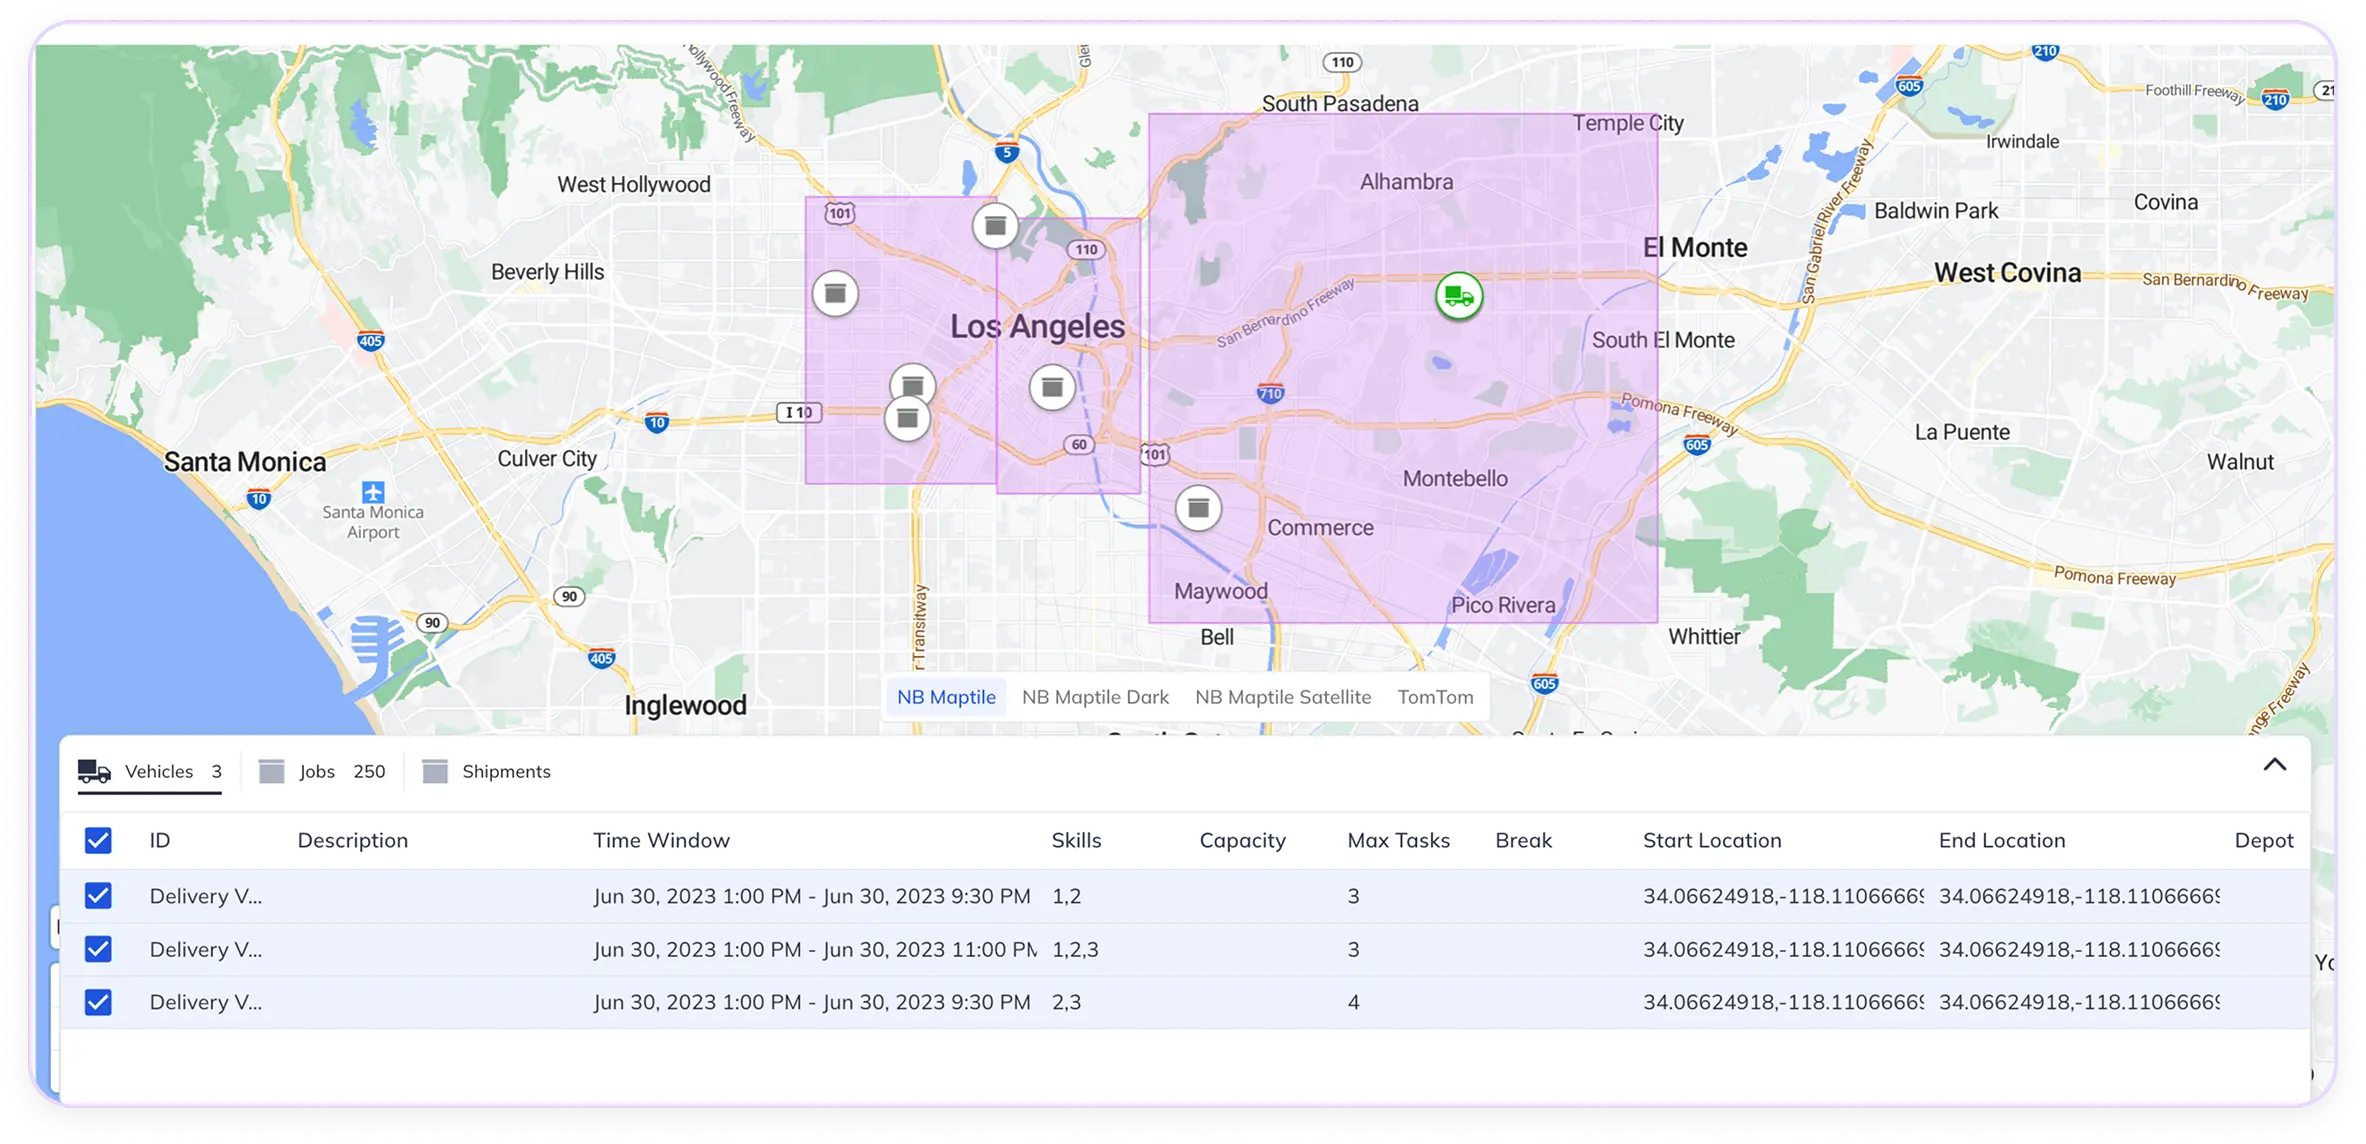Click the box icon beside Shipments
The image size is (2366, 1144).
point(434,771)
